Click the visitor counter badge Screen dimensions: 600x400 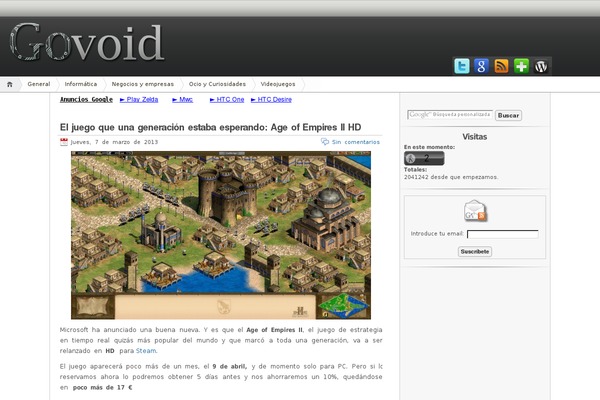coord(424,158)
